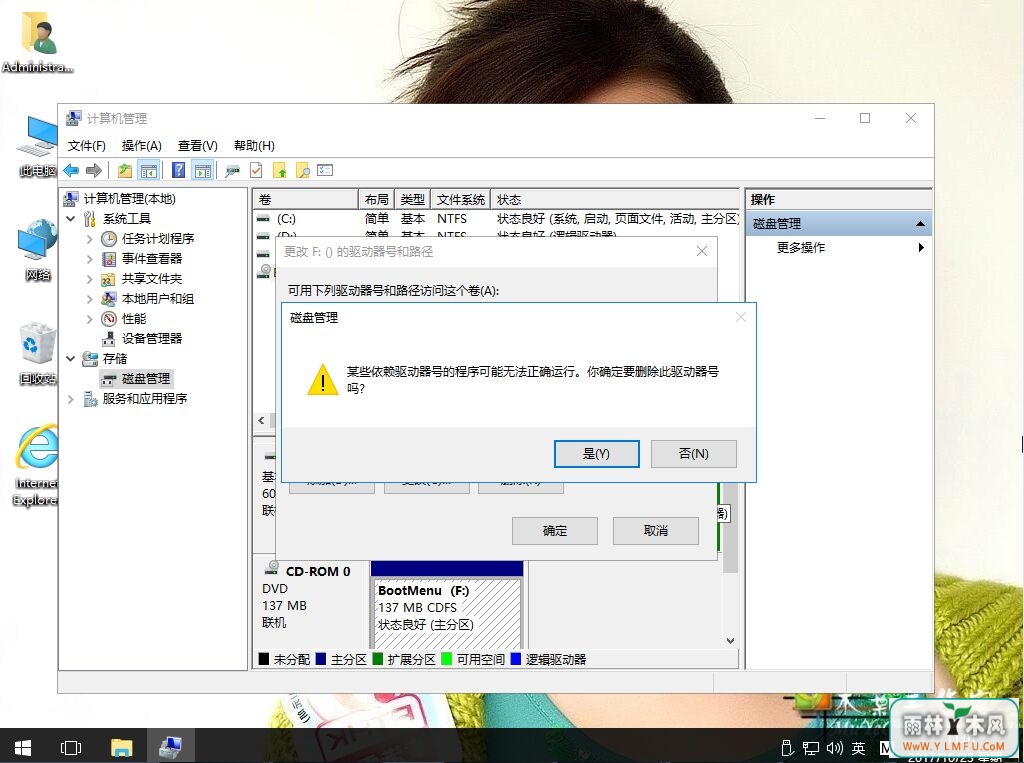Open the 操作(A) menu
1024x763 pixels.
(141, 146)
